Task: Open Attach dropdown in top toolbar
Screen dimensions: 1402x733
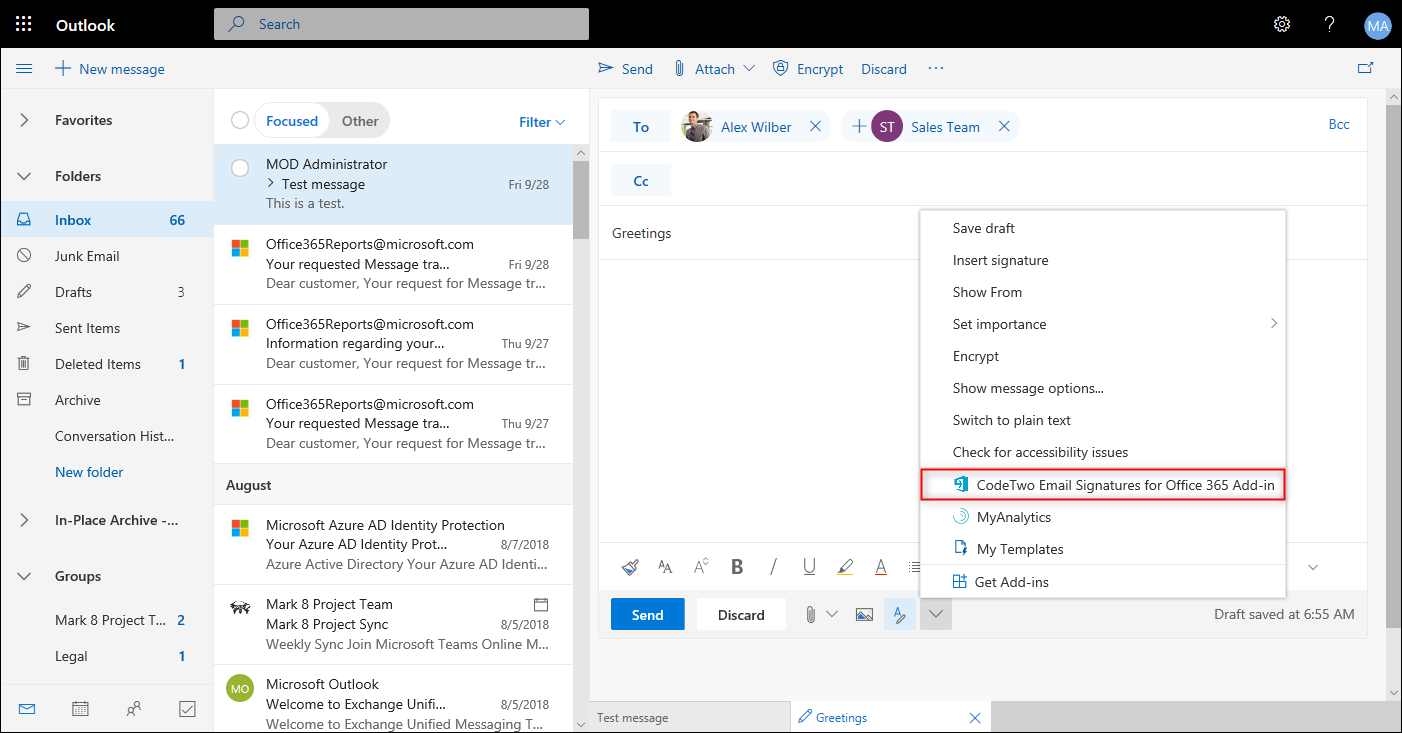Action: tap(751, 69)
